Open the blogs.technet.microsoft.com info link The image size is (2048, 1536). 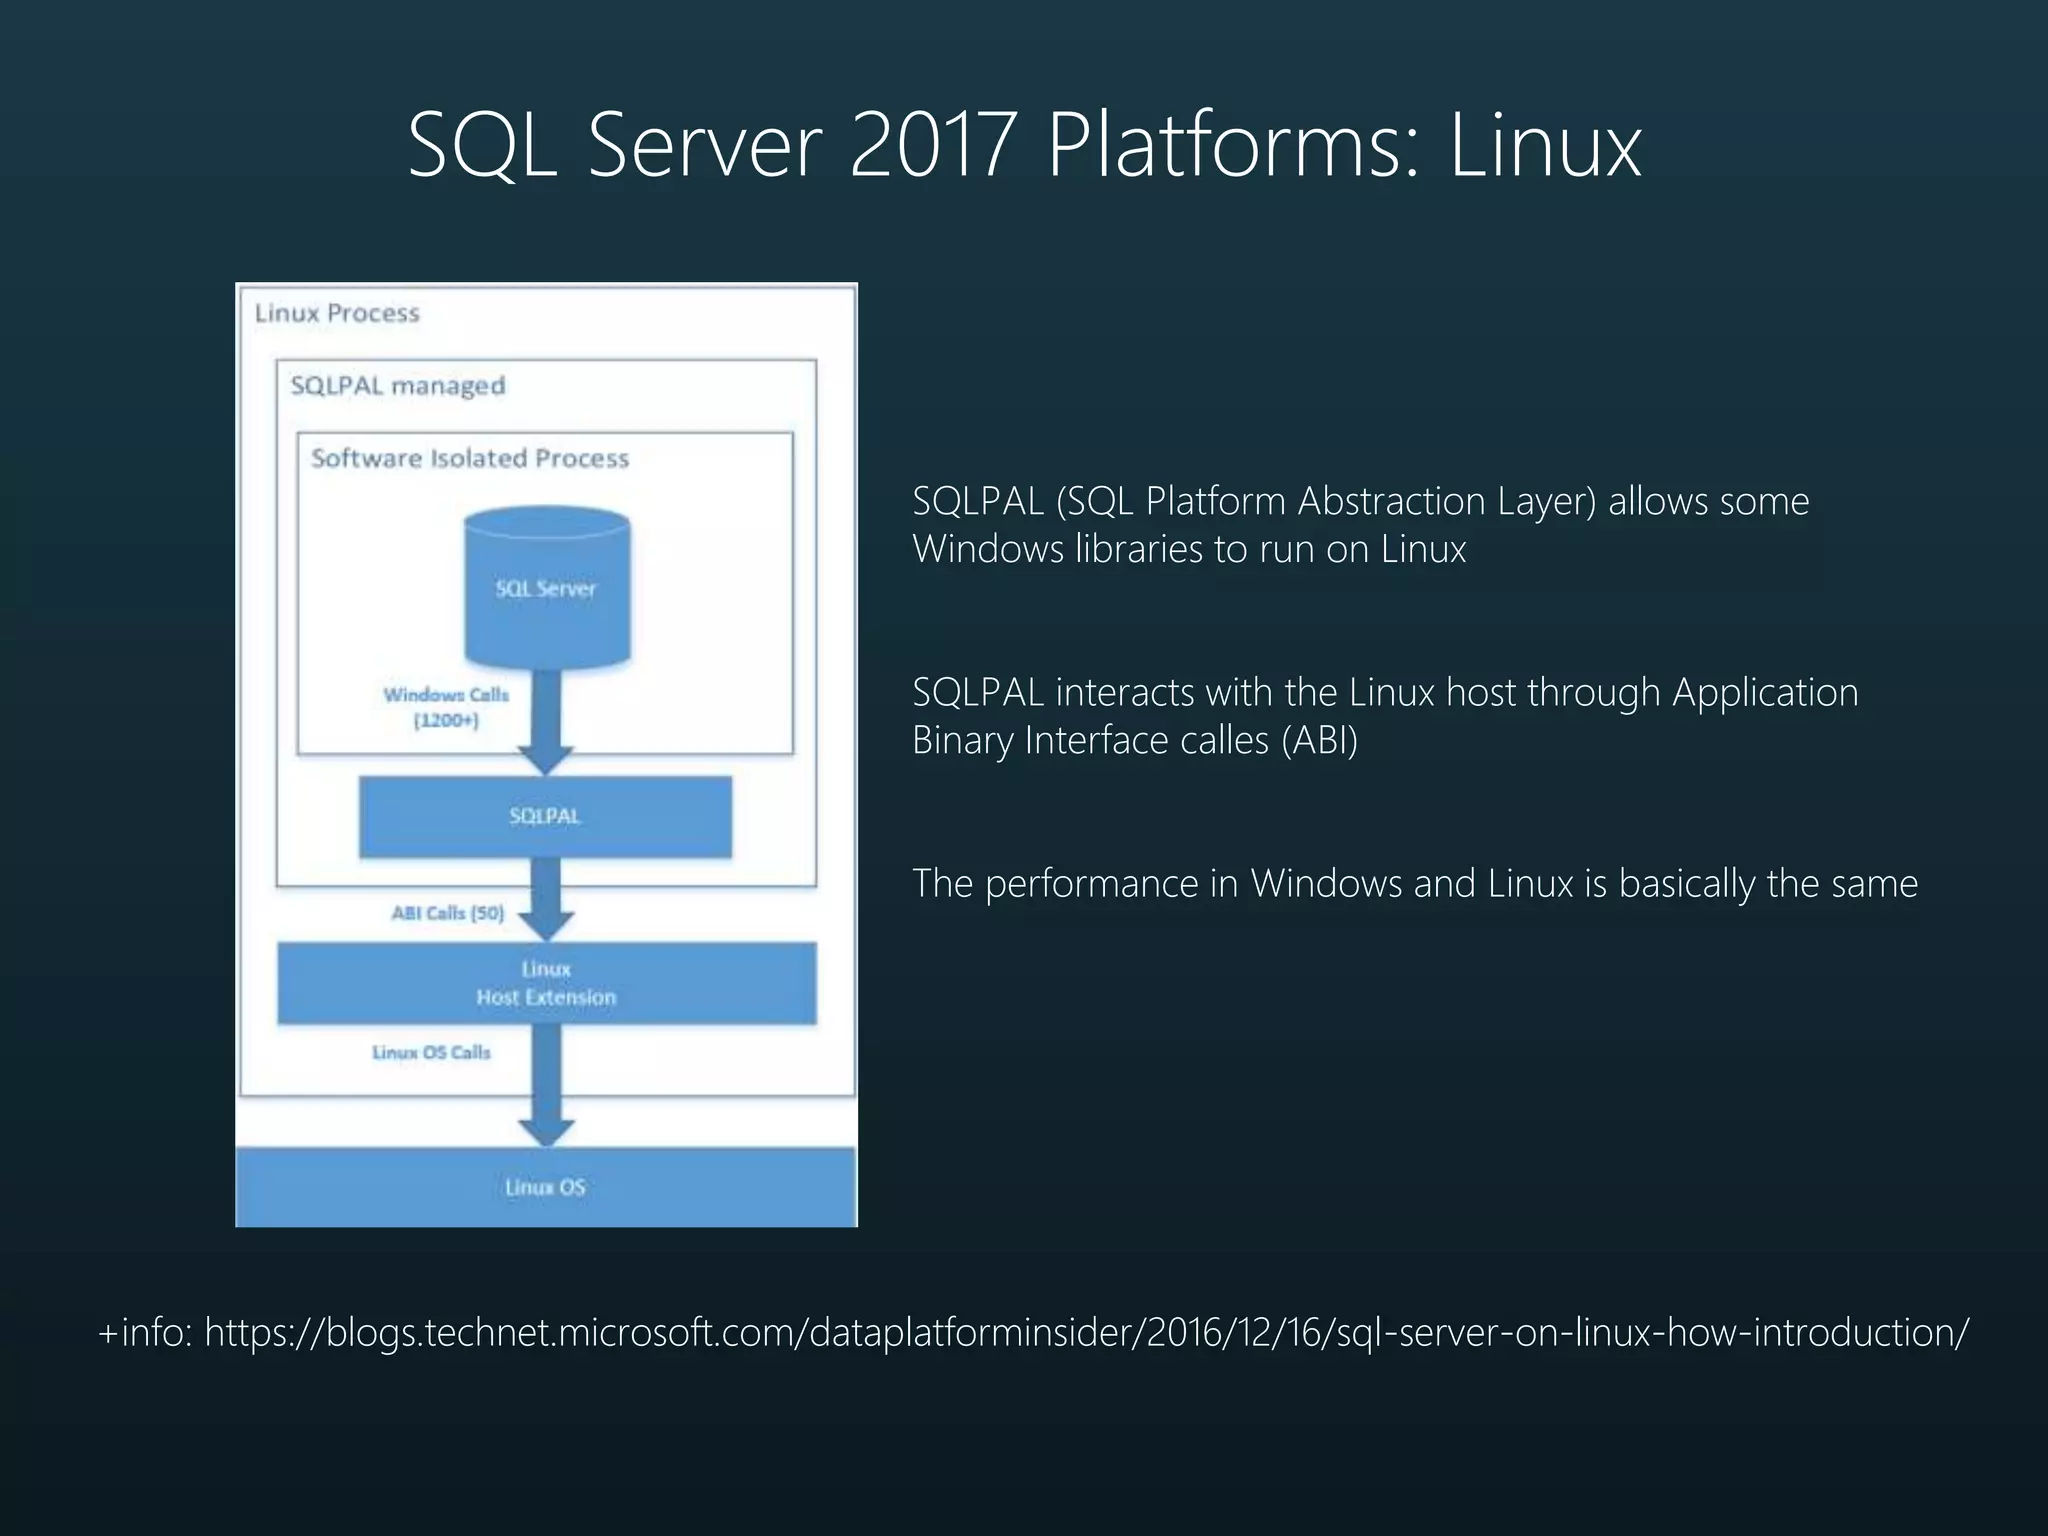coord(1086,1333)
